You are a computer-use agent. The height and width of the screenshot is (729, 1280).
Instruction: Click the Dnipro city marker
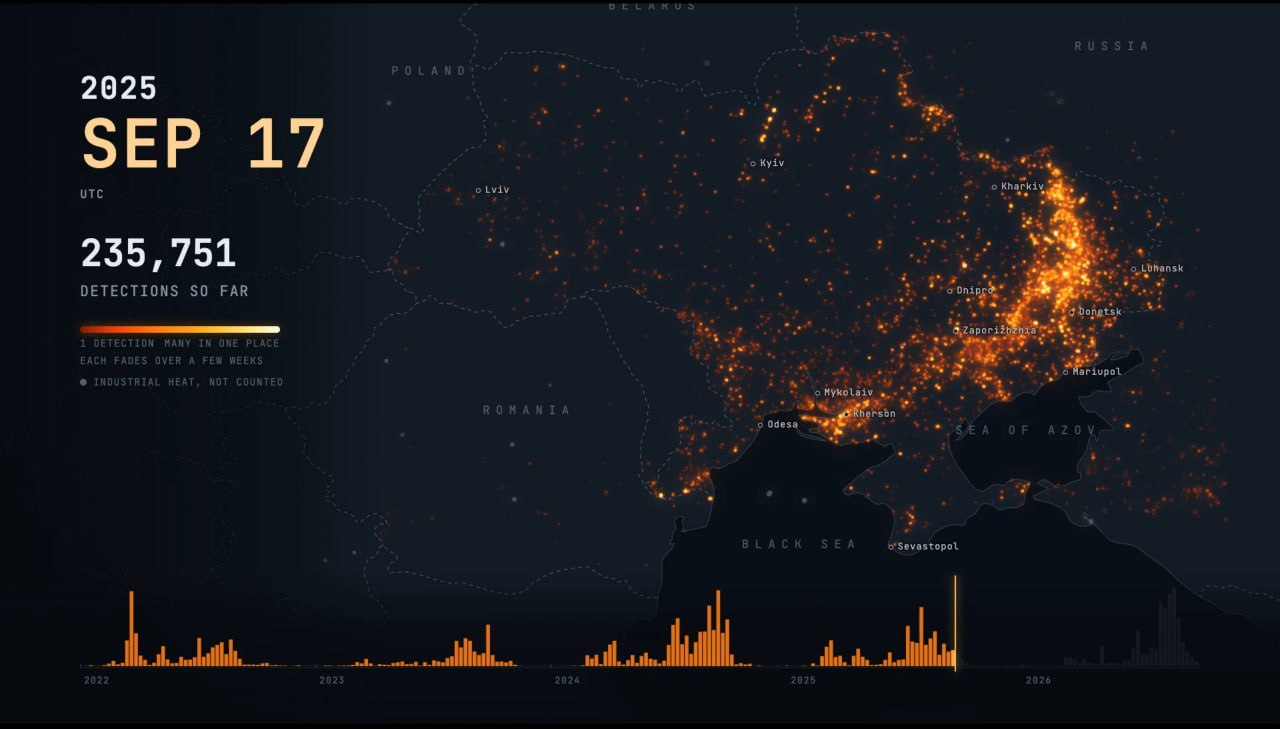[x=950, y=291]
